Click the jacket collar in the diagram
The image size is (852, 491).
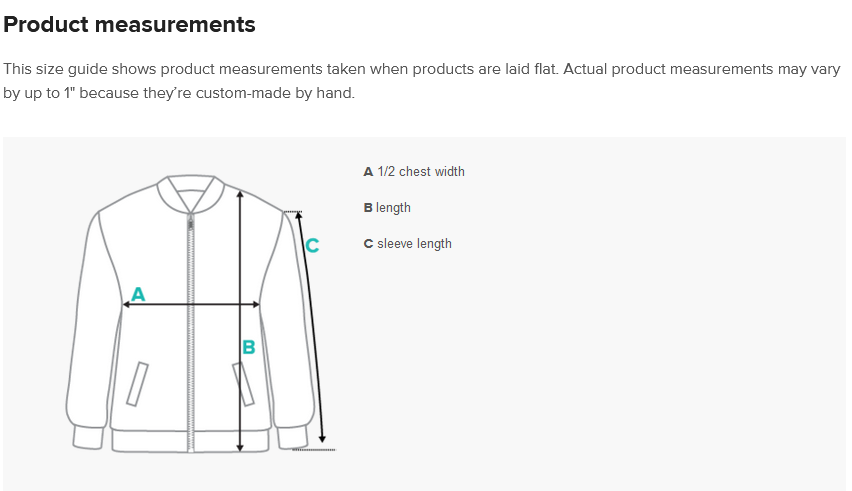tap(191, 194)
